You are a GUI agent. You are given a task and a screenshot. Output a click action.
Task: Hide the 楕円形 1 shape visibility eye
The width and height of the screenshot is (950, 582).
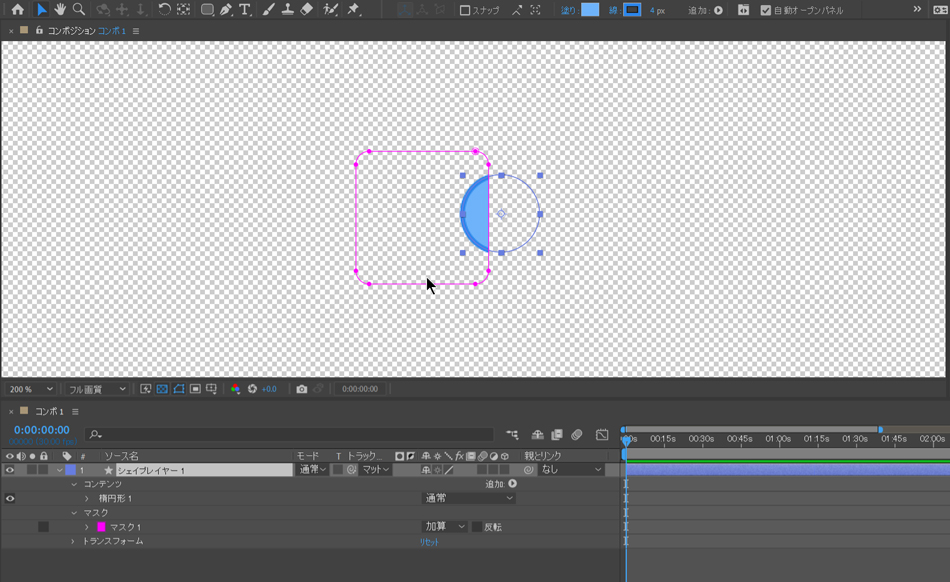coord(11,498)
